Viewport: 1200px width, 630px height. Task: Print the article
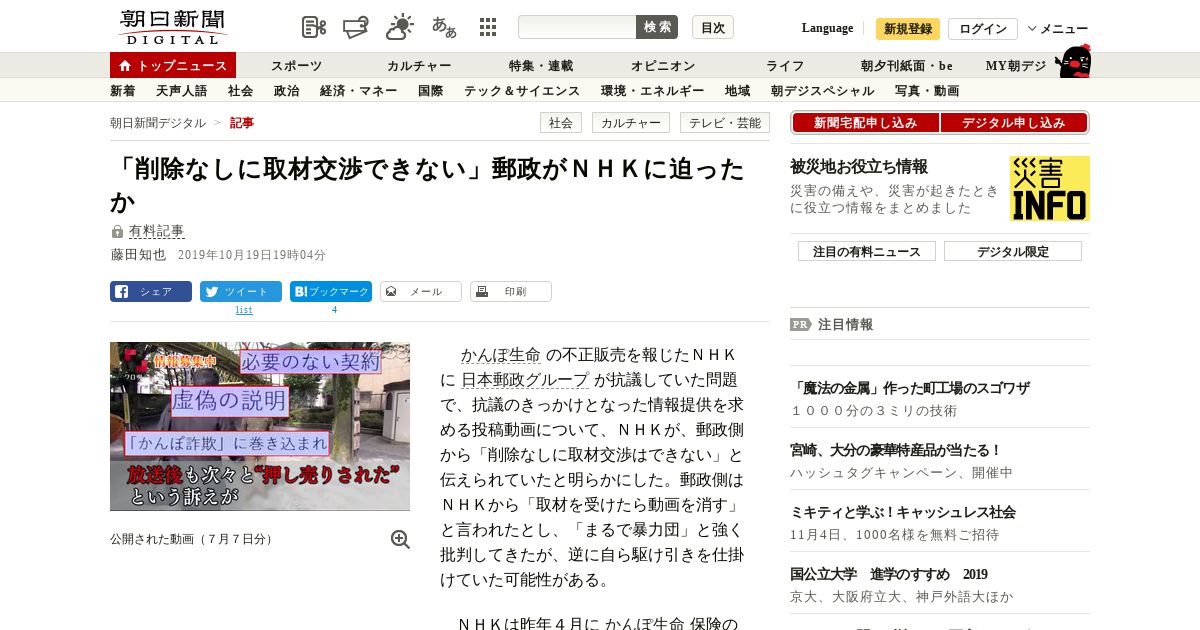511,292
